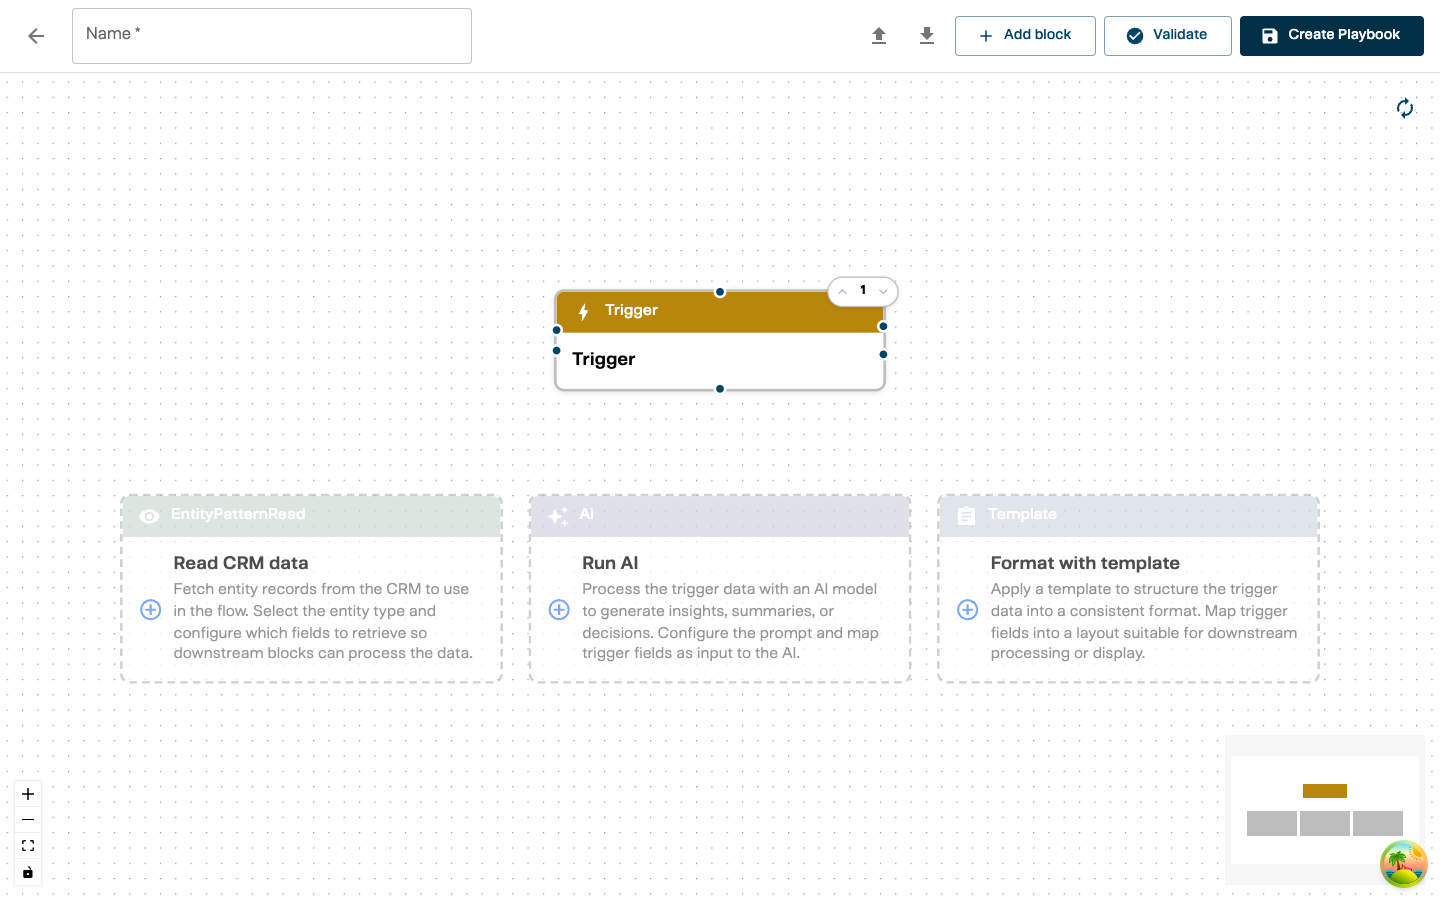
Task: Select the Trigger node on the canvas
Action: pos(719,359)
